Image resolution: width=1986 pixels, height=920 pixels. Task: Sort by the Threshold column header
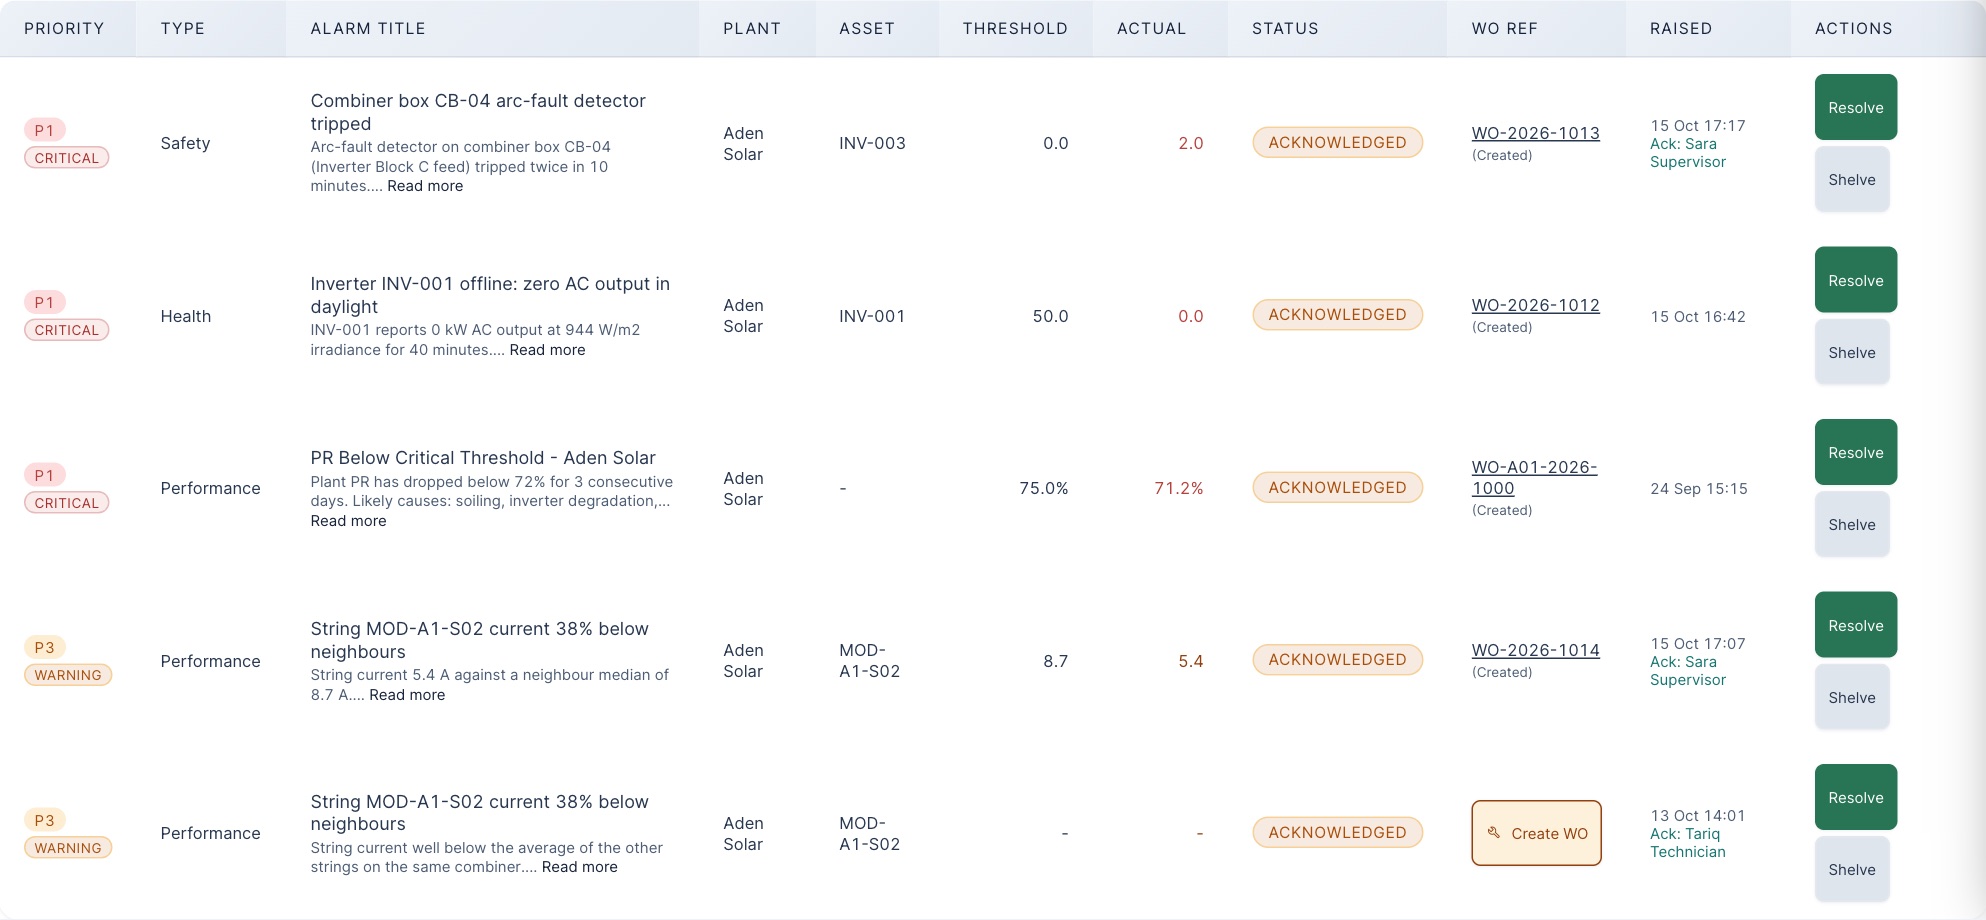tap(1015, 28)
